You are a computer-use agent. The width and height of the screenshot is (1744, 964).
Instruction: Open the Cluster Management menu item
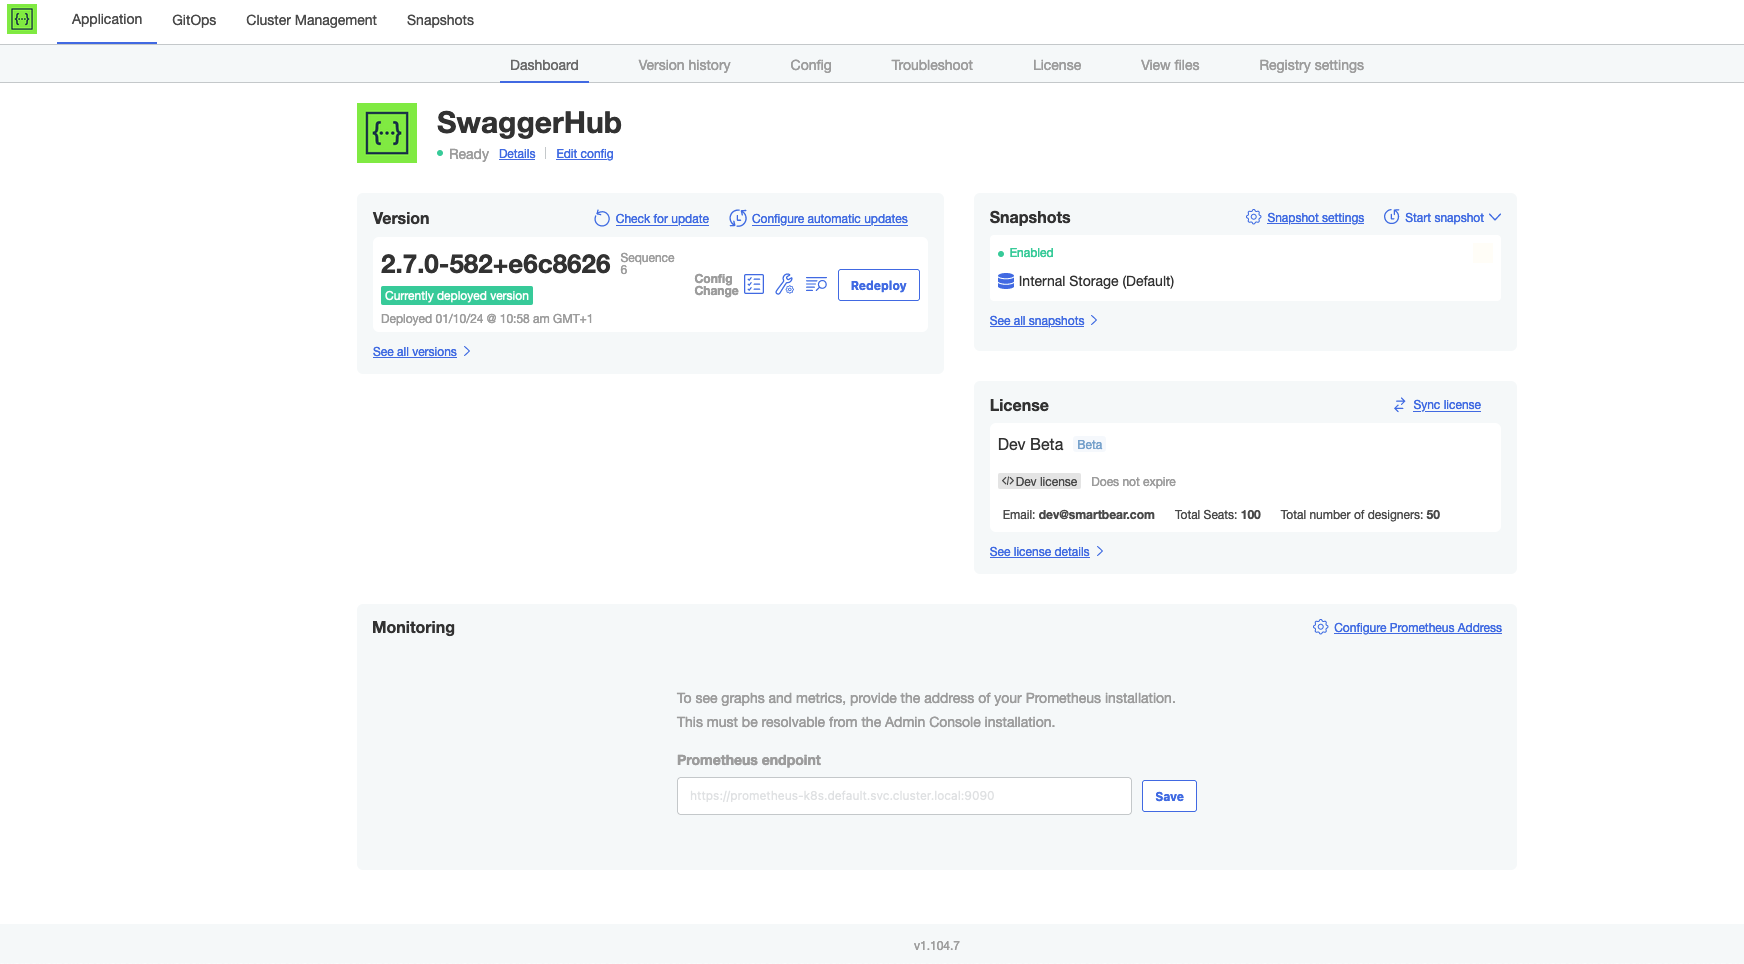point(311,20)
